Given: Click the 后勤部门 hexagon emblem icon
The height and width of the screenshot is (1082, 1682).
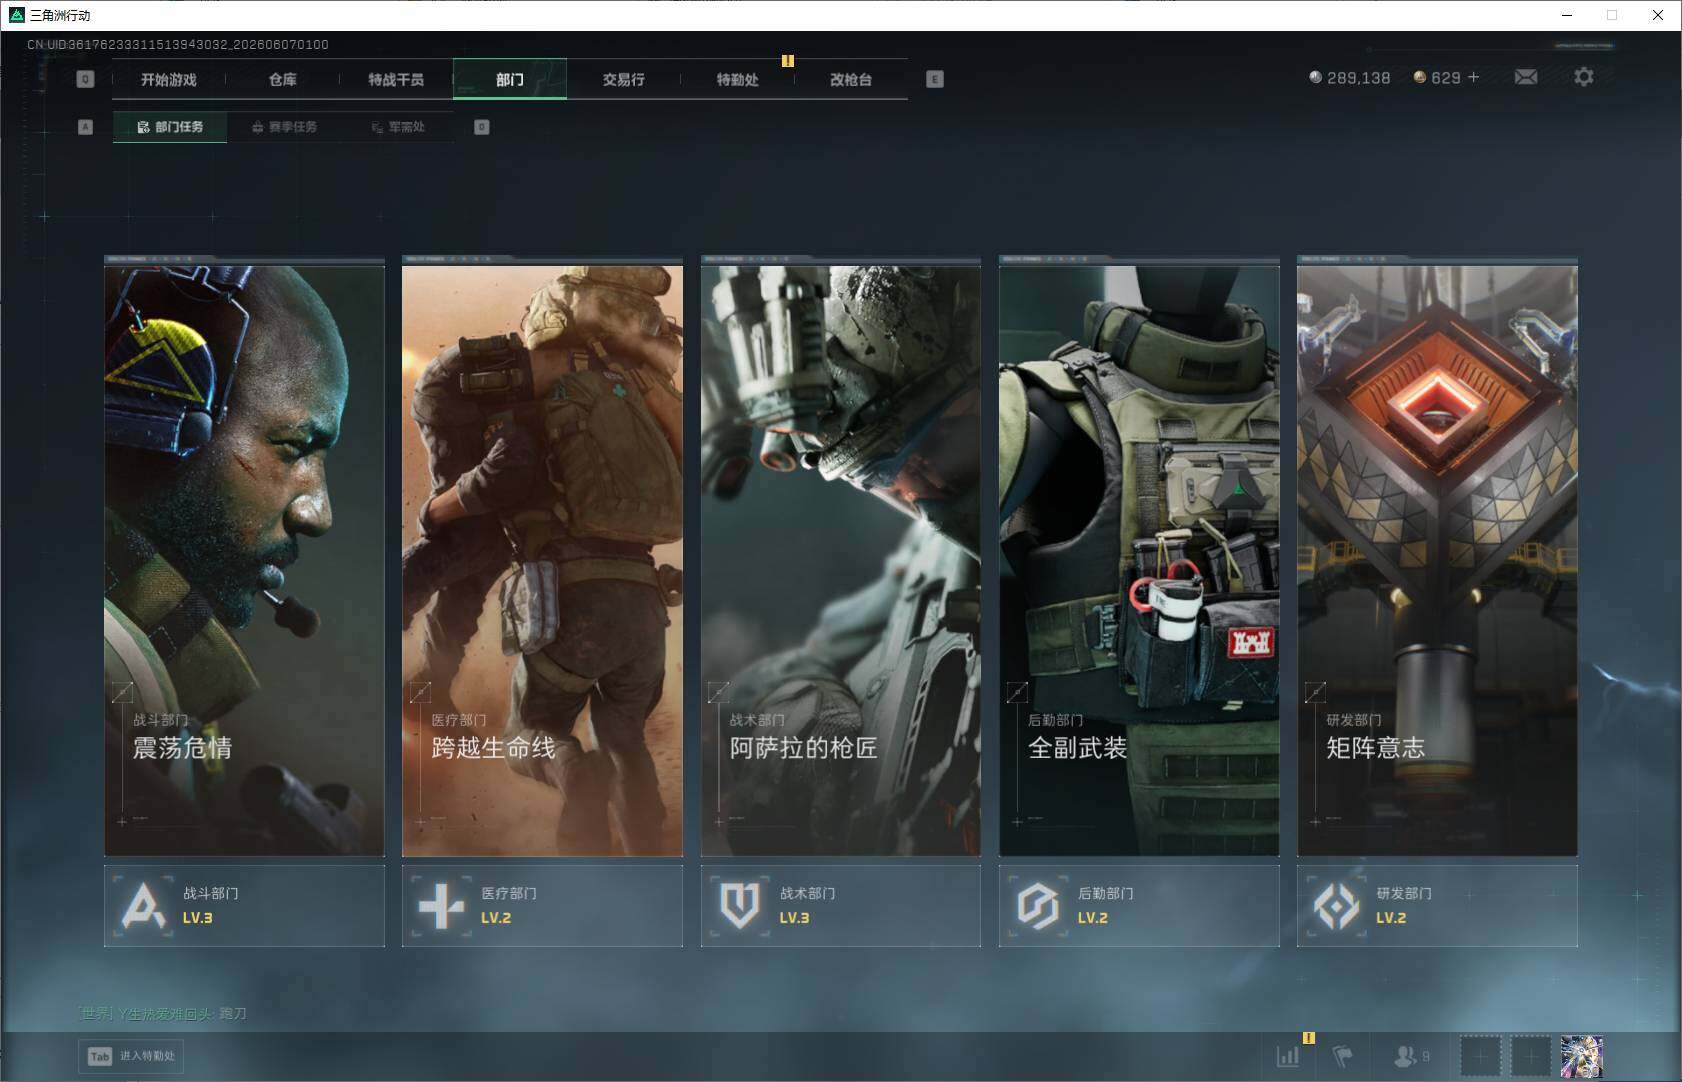Looking at the screenshot, I should coord(1038,905).
